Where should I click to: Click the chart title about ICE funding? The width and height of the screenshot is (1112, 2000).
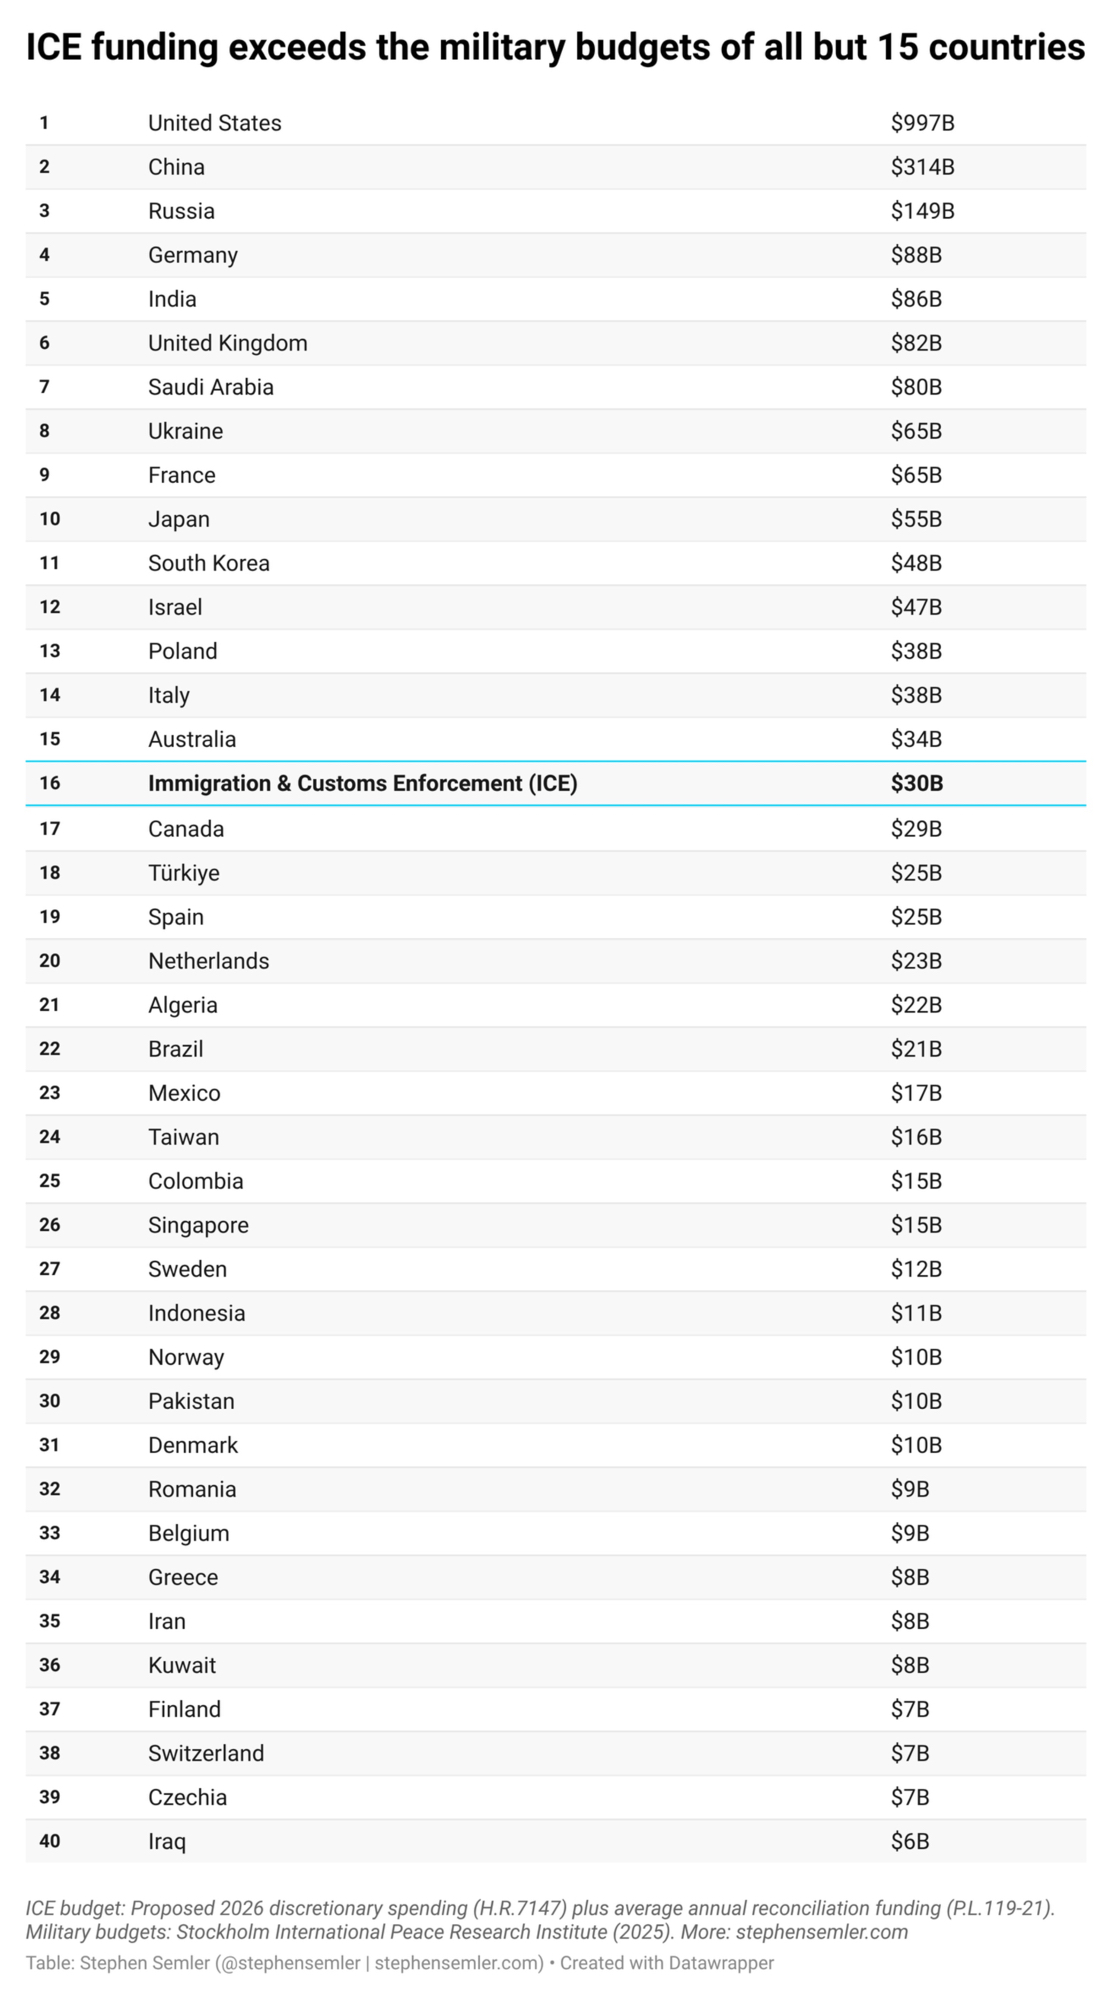pyautogui.click(x=555, y=47)
